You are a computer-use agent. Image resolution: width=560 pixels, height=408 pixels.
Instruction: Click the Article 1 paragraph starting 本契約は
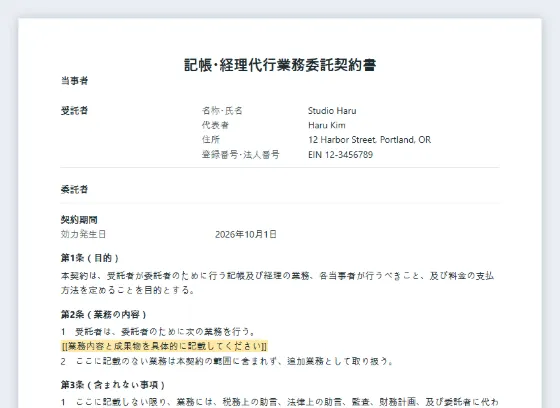pos(278,283)
